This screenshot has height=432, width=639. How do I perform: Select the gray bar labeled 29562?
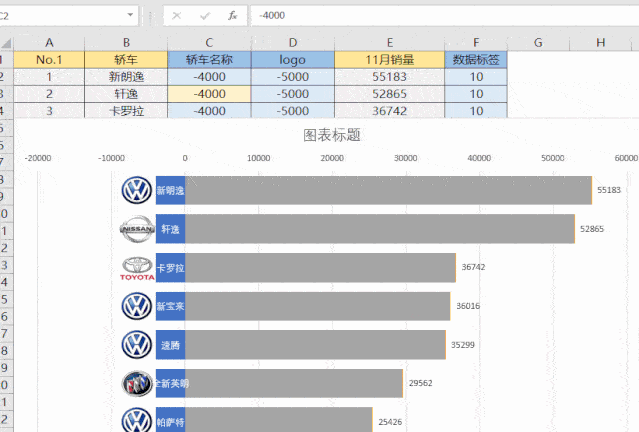click(x=294, y=384)
